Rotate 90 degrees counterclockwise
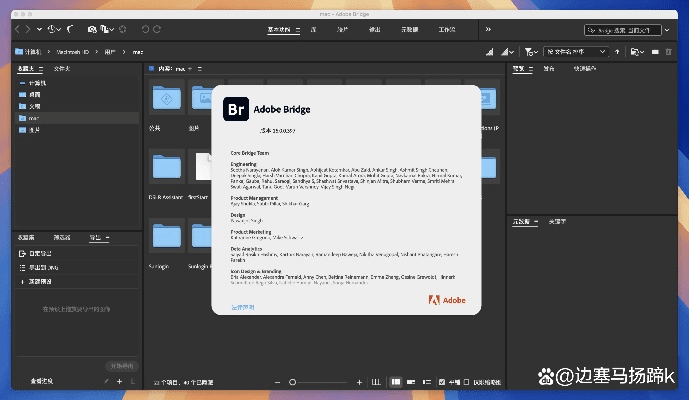 pyautogui.click(x=145, y=29)
